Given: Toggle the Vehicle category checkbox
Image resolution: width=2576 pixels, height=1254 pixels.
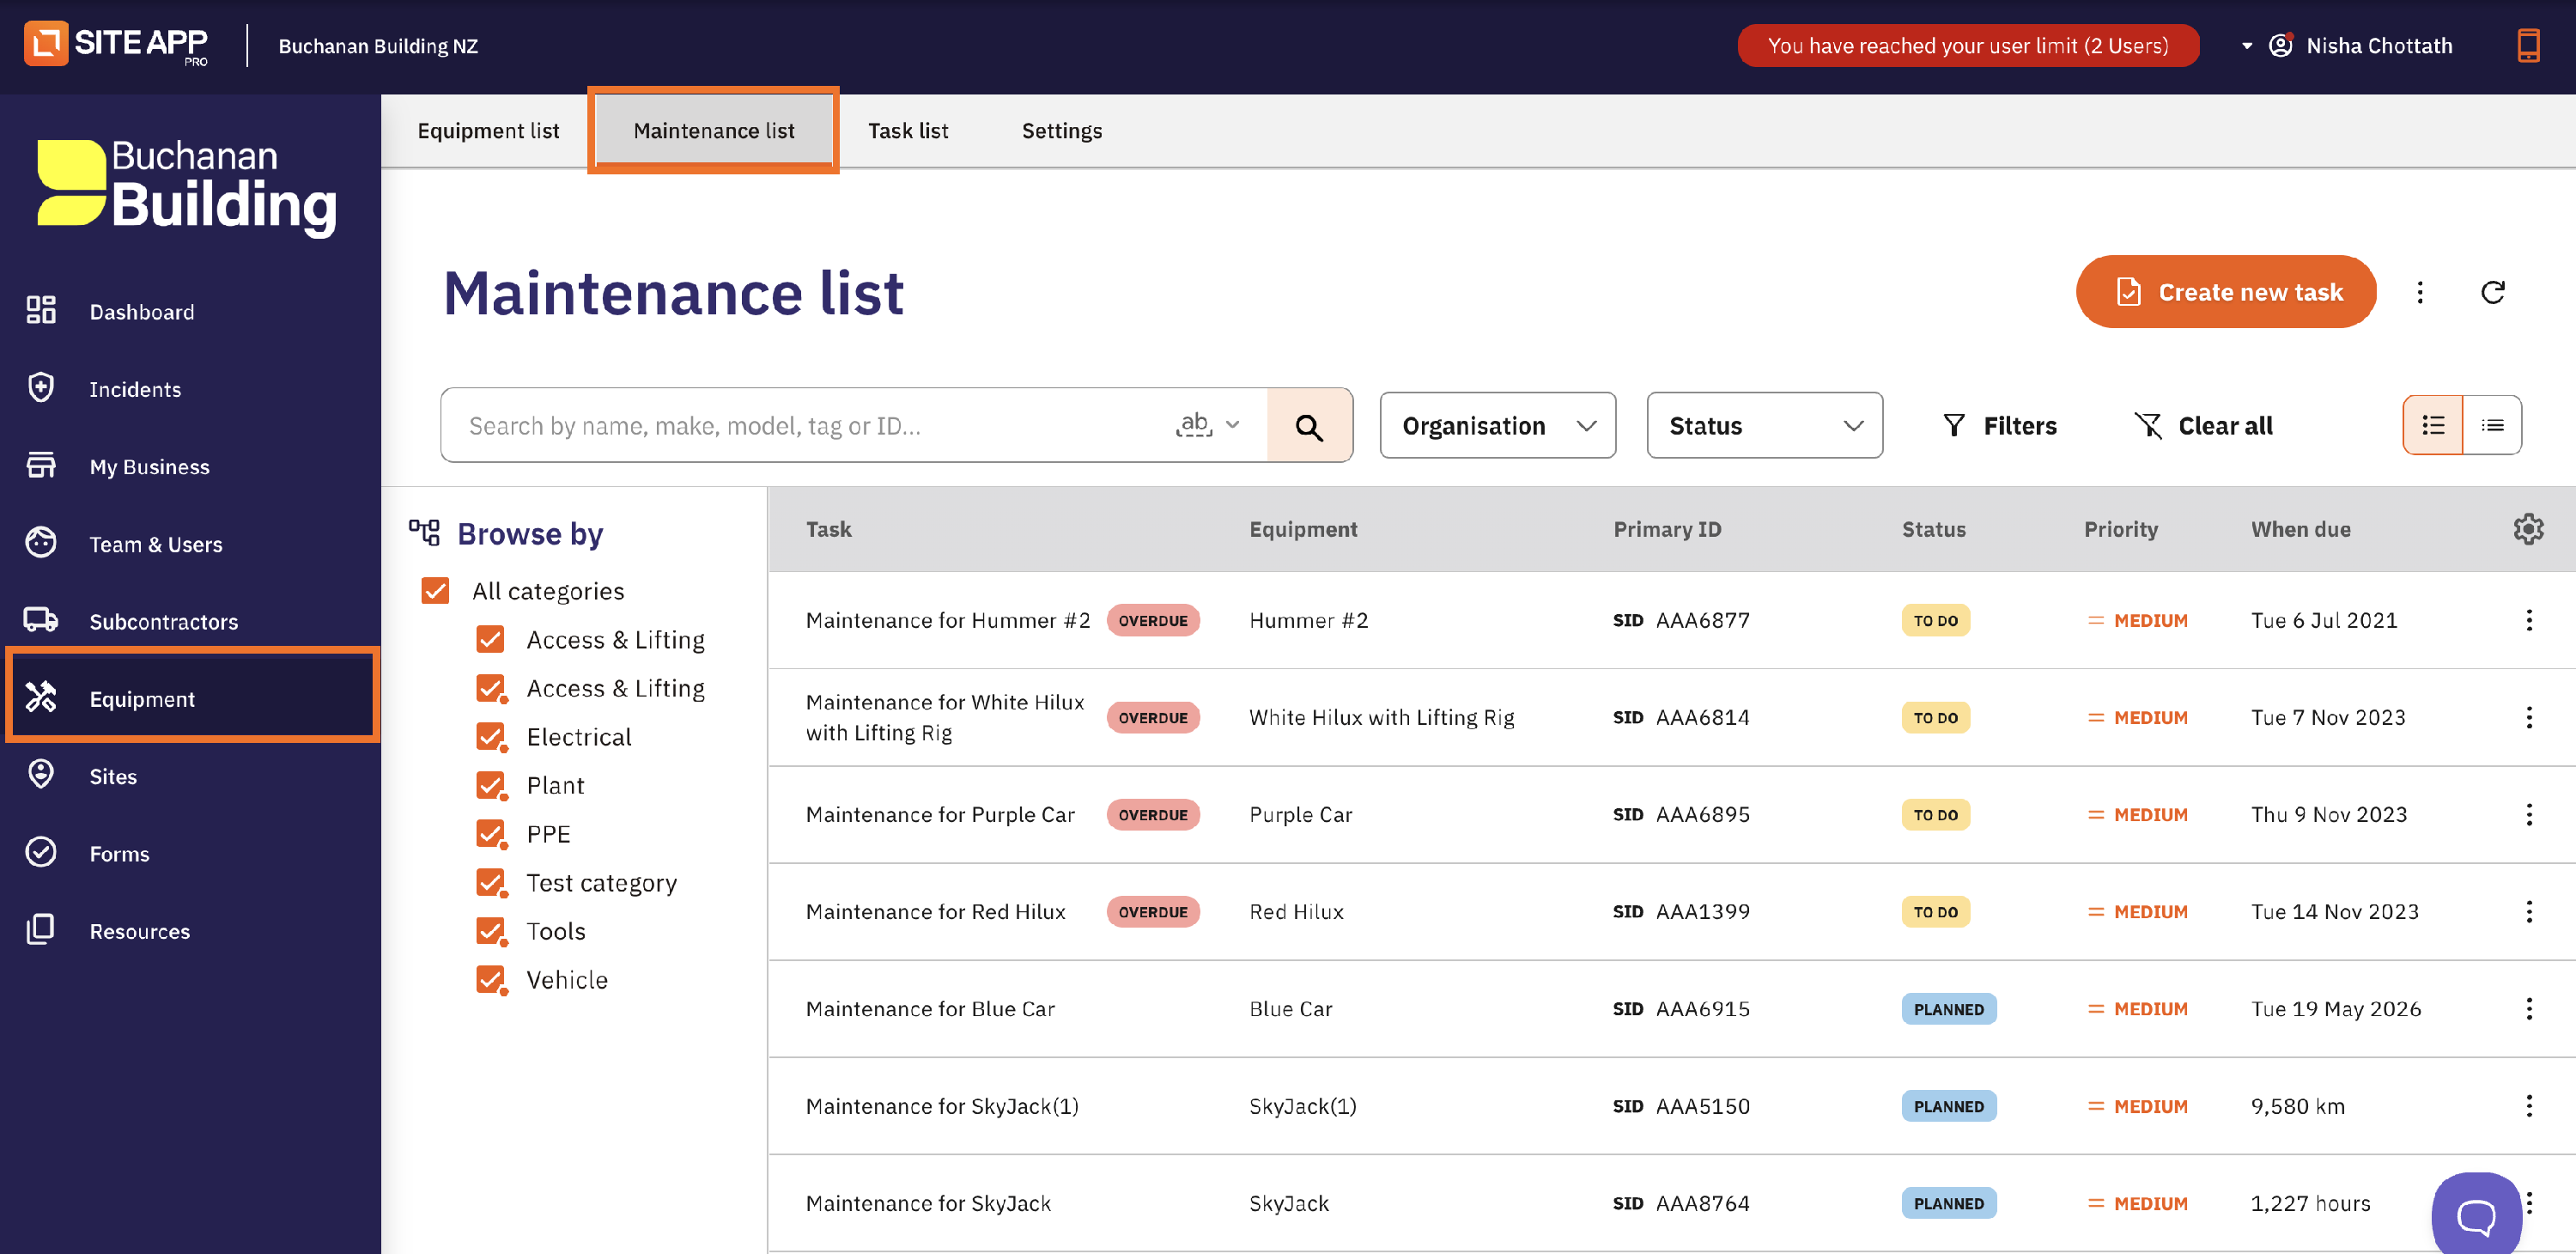Looking at the screenshot, I should coord(490,979).
